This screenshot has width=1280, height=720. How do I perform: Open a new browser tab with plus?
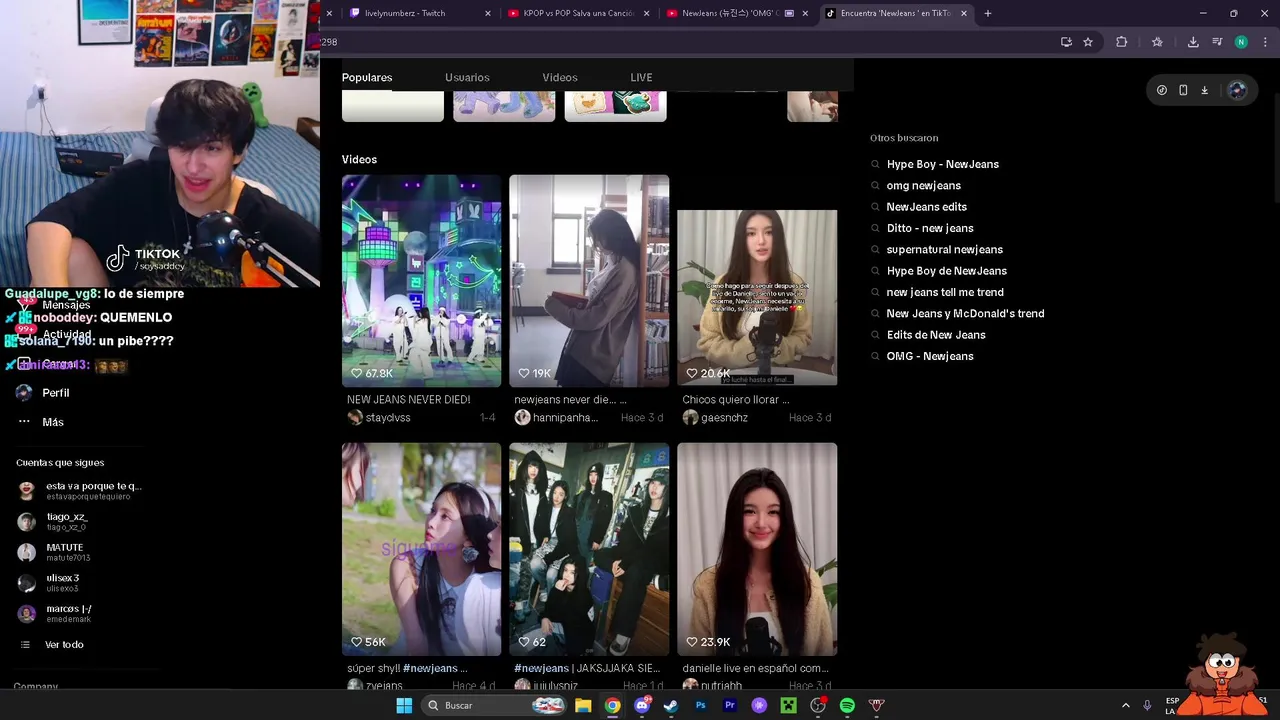(x=988, y=13)
